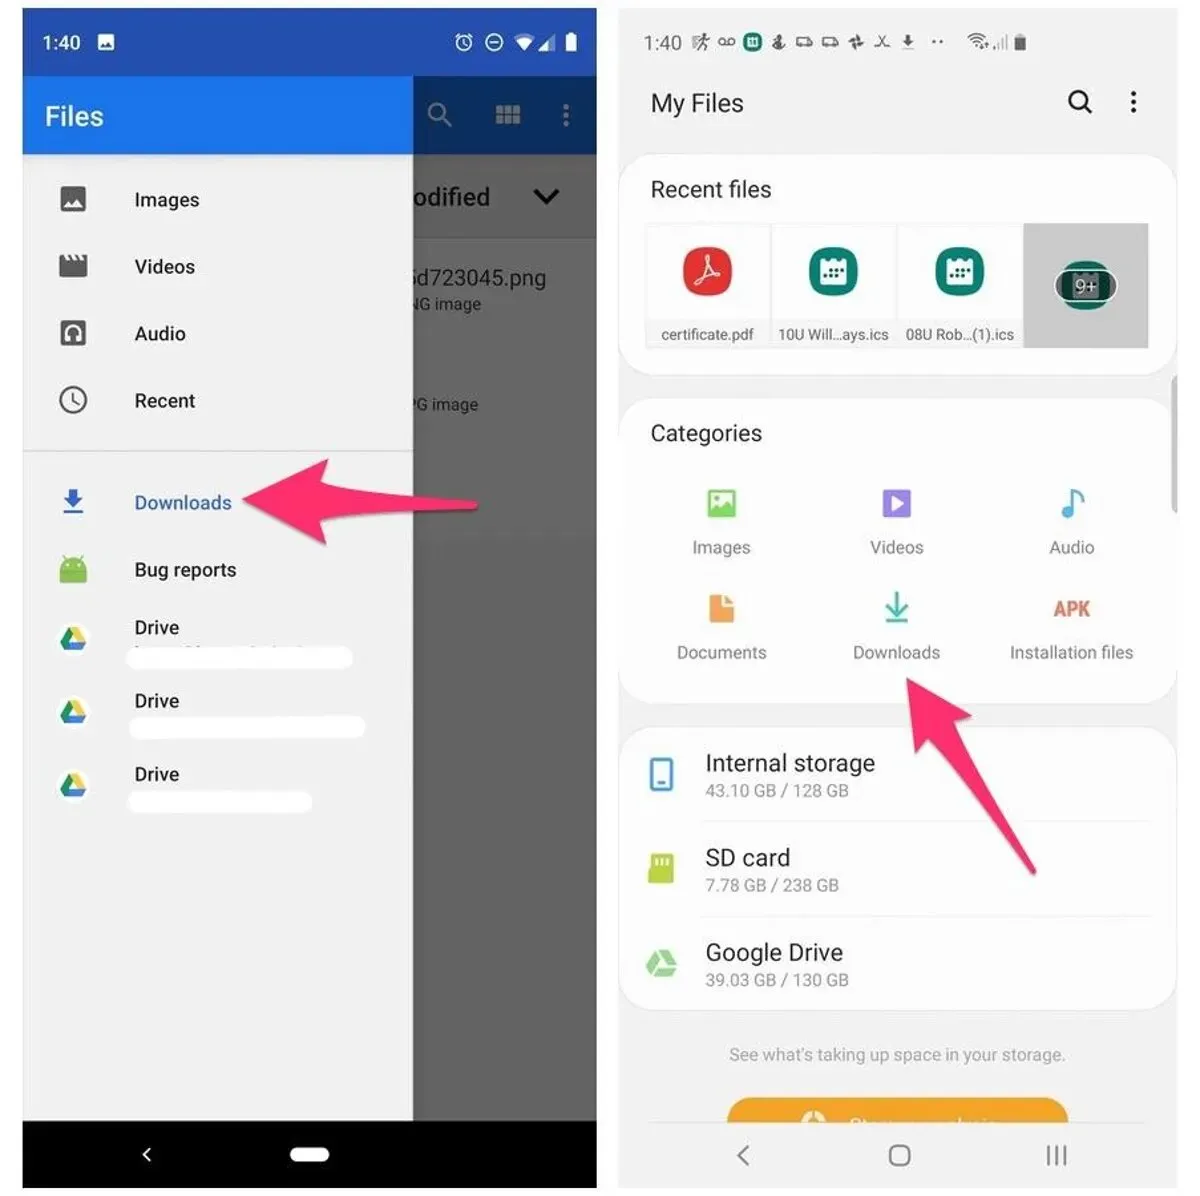
Task: Open the Files app overflow menu
Action: (x=566, y=116)
